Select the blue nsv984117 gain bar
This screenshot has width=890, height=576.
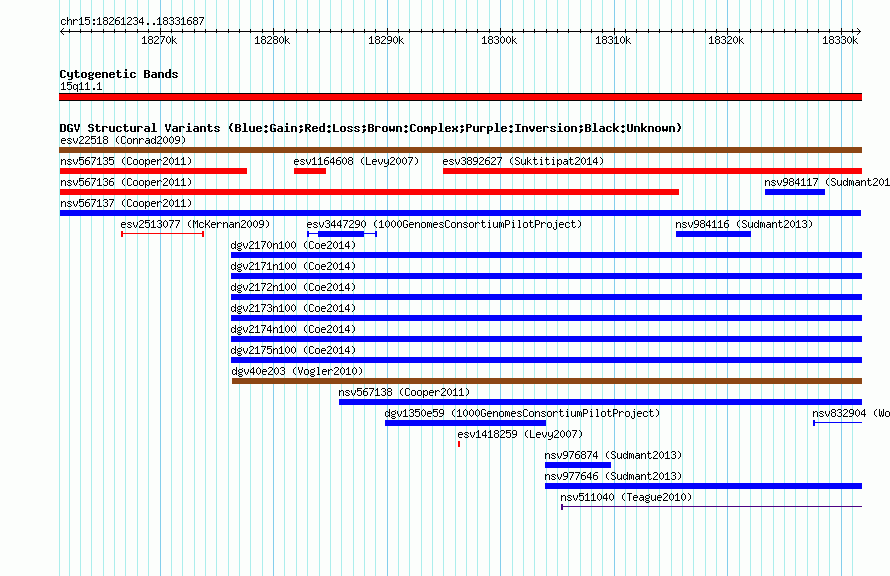795,192
